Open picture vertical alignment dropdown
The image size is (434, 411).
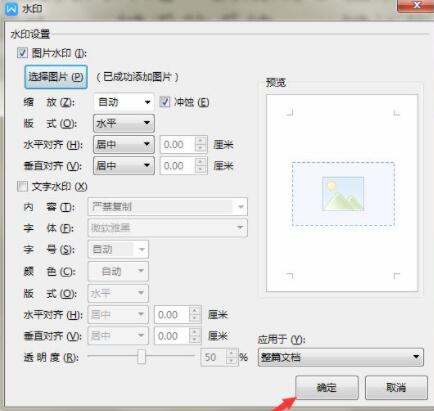124,166
